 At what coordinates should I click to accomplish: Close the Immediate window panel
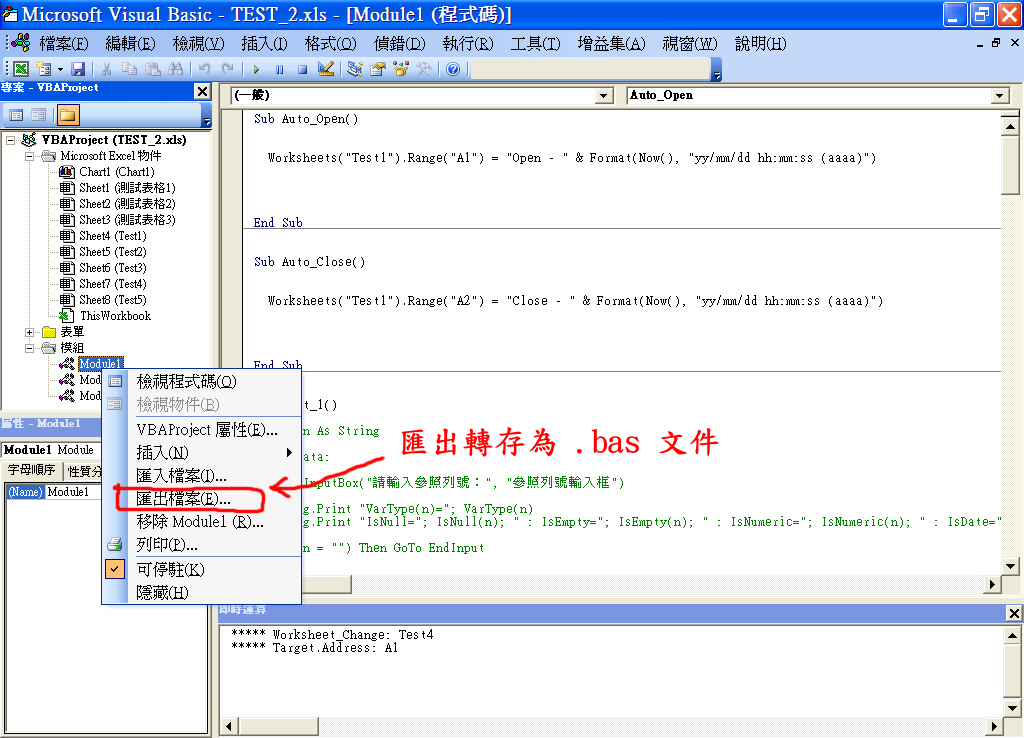click(1014, 613)
